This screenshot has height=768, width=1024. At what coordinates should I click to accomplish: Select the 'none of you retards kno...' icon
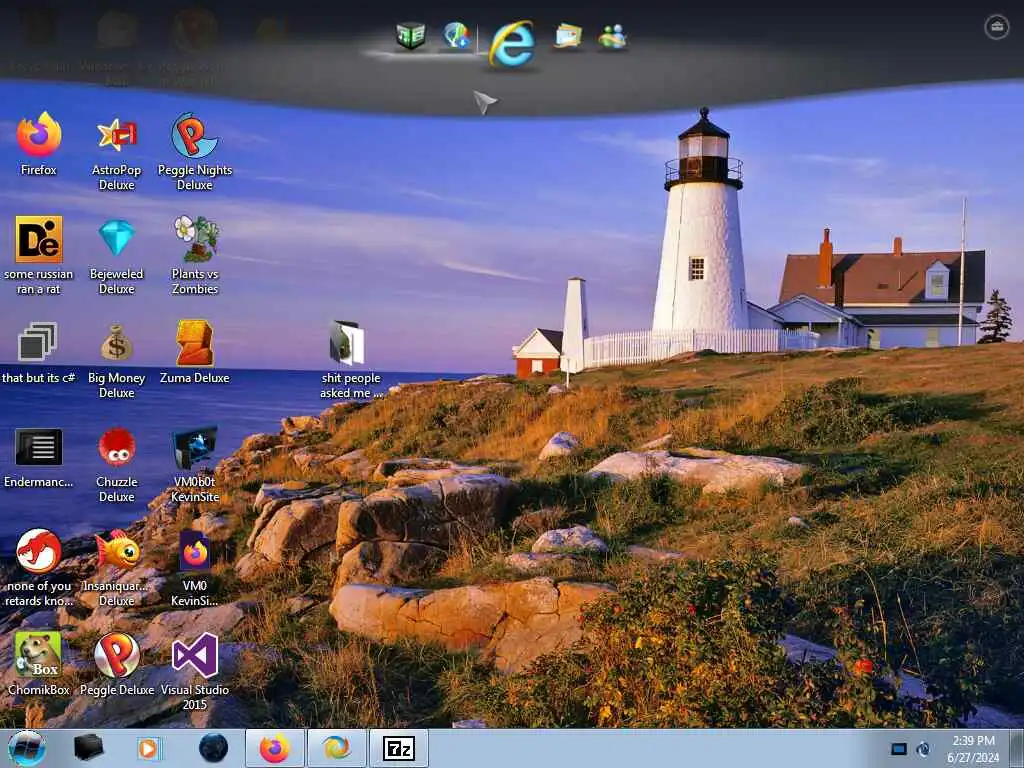pyautogui.click(x=39, y=568)
